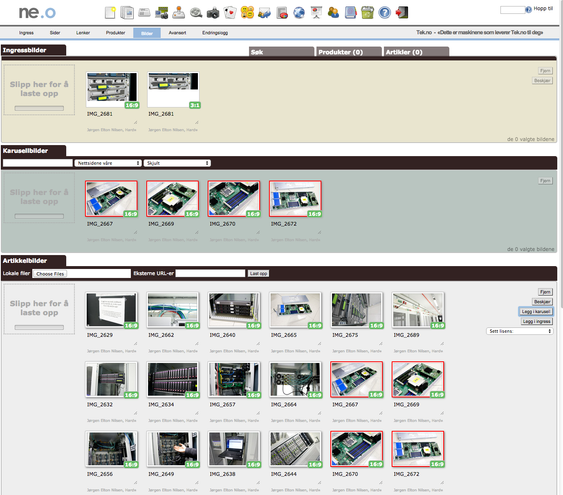Focus the Karusellbilder text input field
This screenshot has height=495, width=563.
(37, 163)
